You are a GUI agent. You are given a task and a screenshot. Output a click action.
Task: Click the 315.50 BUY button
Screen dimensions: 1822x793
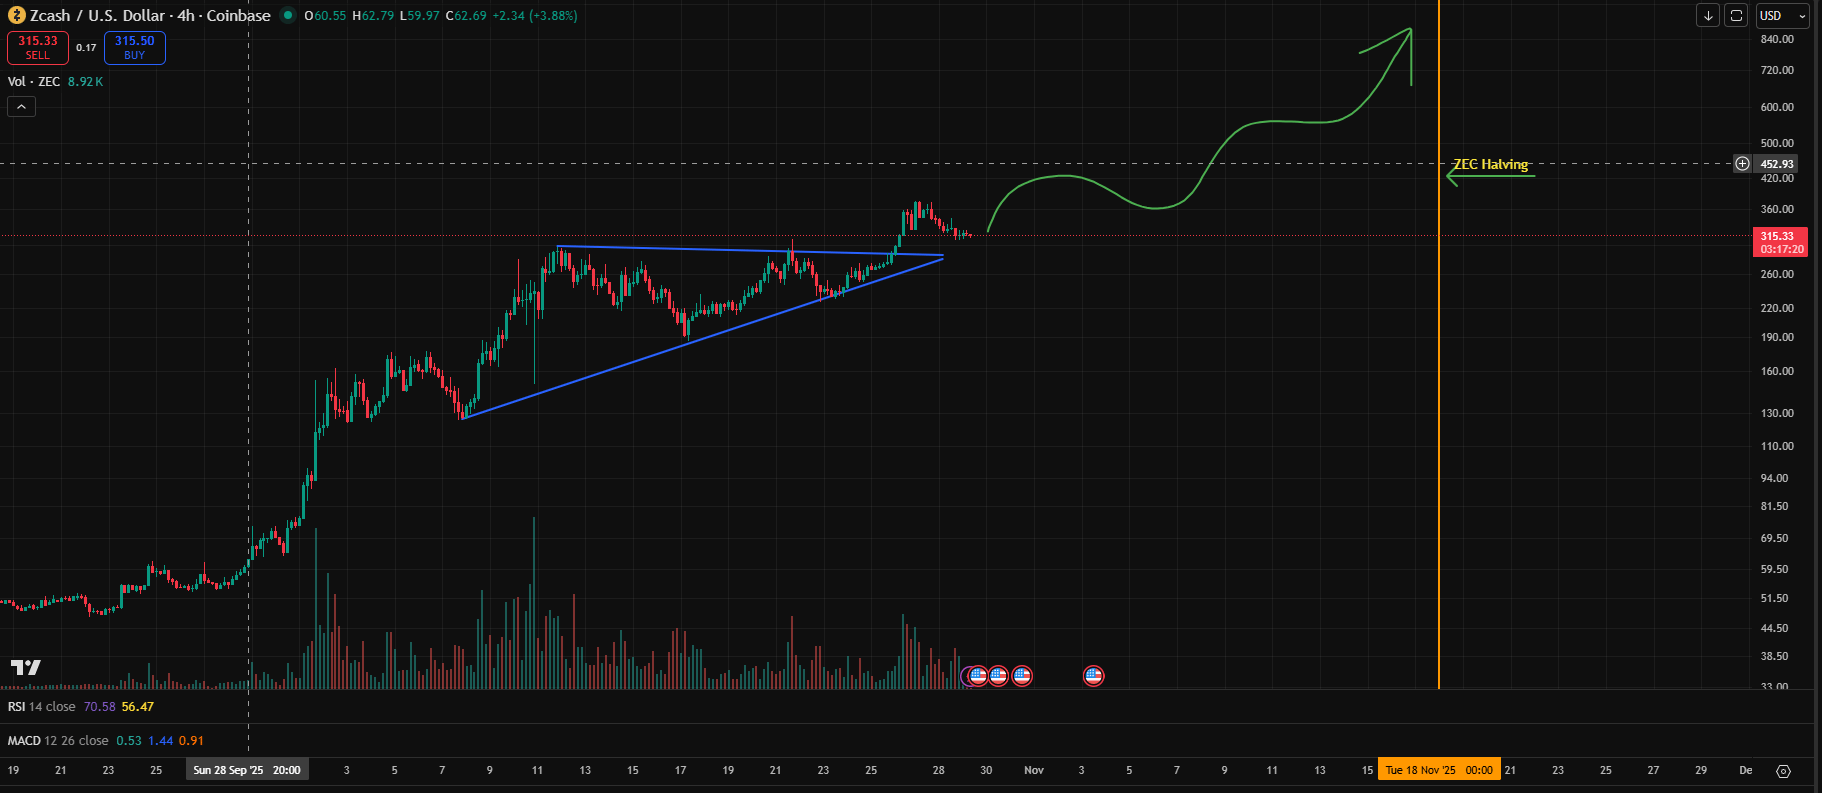click(135, 47)
